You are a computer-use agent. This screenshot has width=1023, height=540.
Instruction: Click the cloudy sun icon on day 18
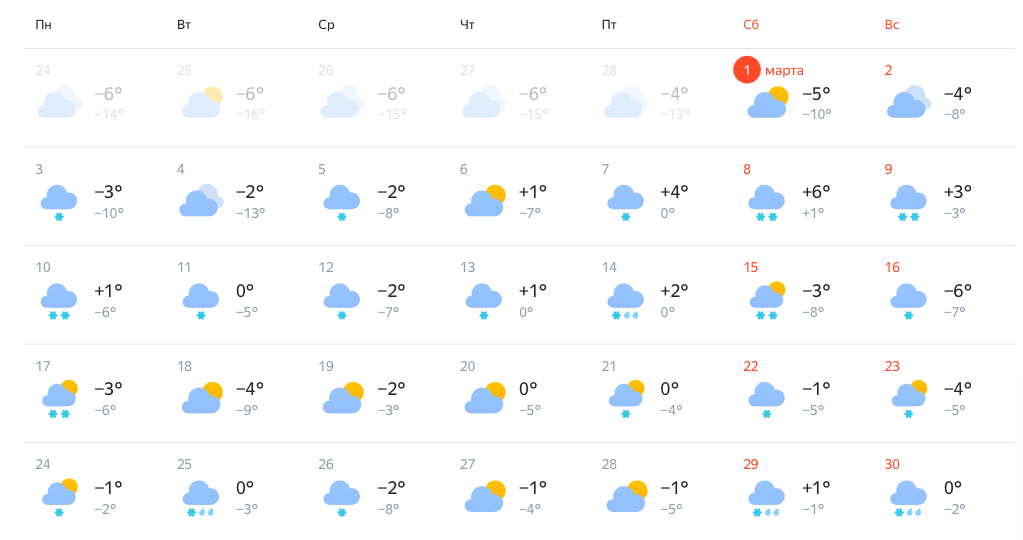[x=202, y=398]
